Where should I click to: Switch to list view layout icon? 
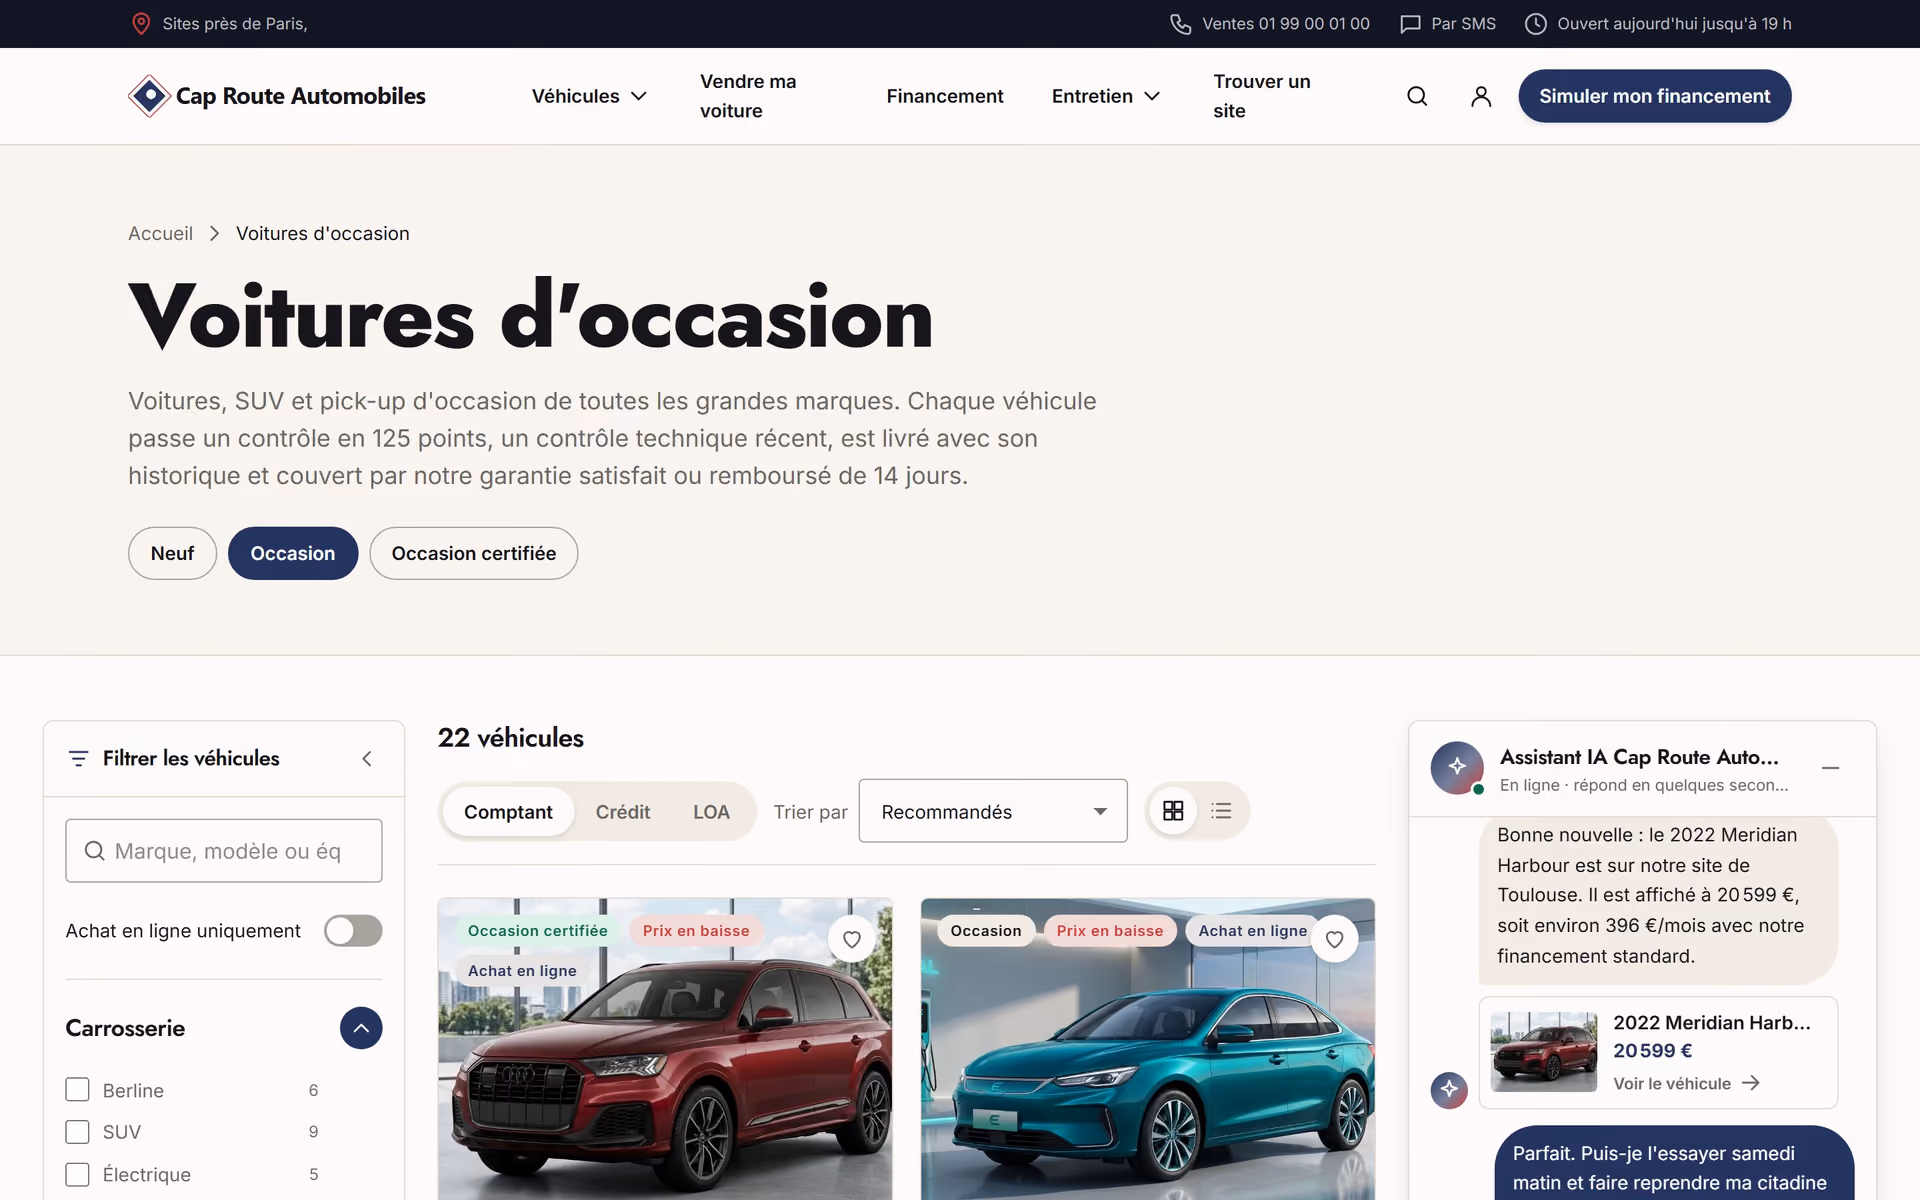click(x=1221, y=811)
